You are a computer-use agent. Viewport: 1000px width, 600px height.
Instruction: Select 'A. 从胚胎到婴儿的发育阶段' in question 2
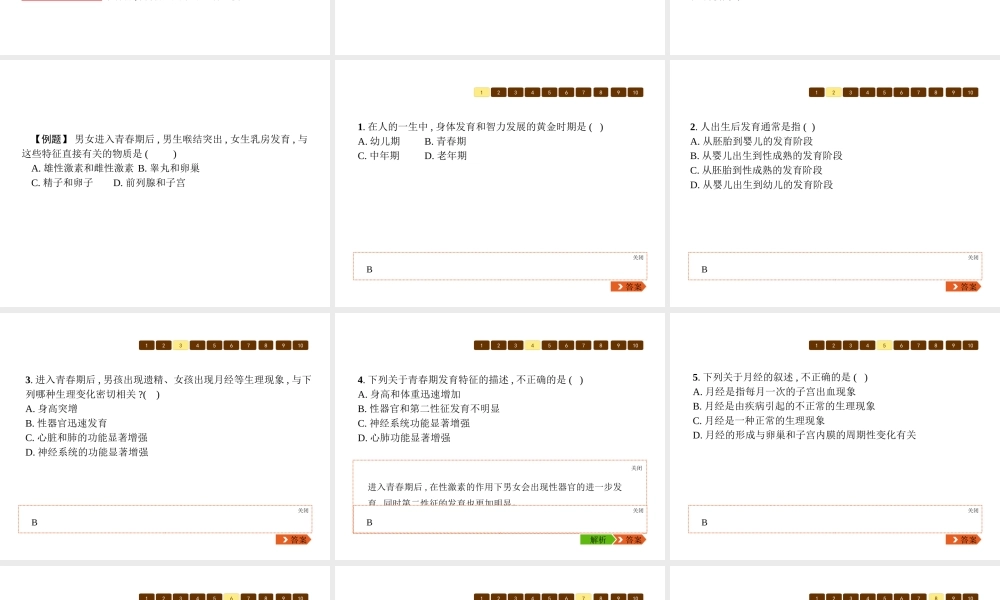click(x=751, y=142)
